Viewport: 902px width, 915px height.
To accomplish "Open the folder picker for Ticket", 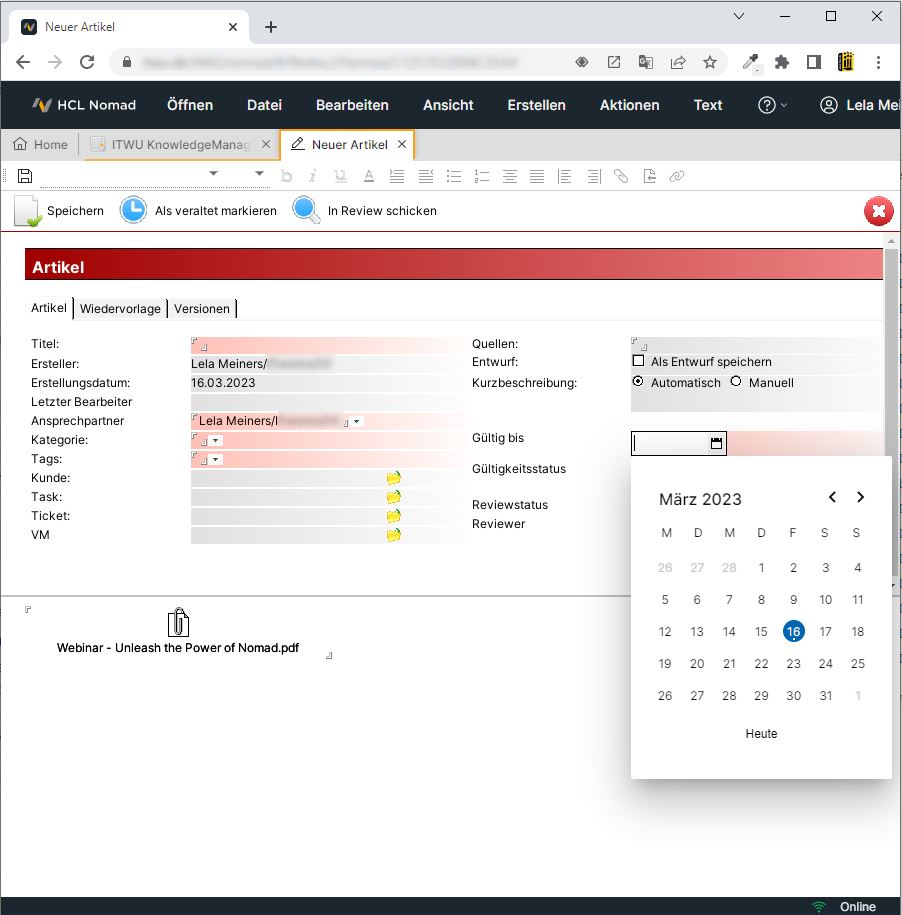I will (x=394, y=516).
